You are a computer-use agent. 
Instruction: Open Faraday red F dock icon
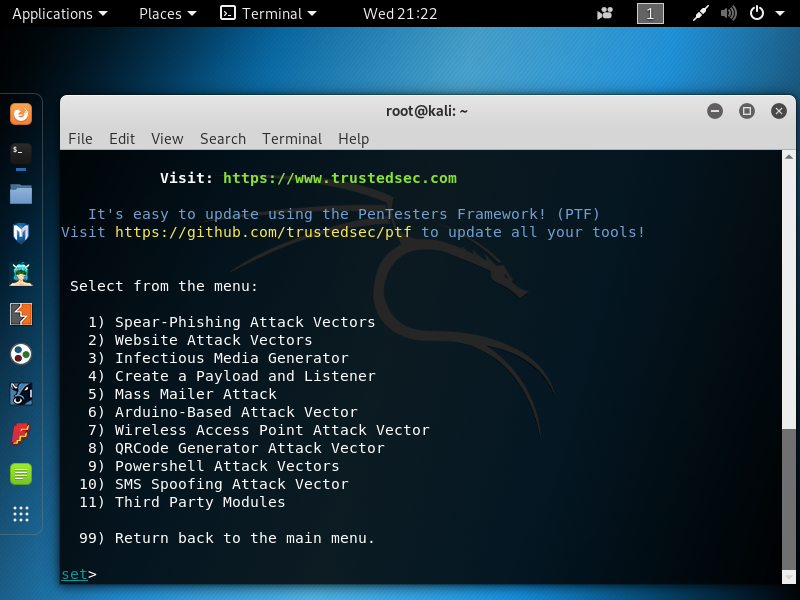[x=21, y=434]
